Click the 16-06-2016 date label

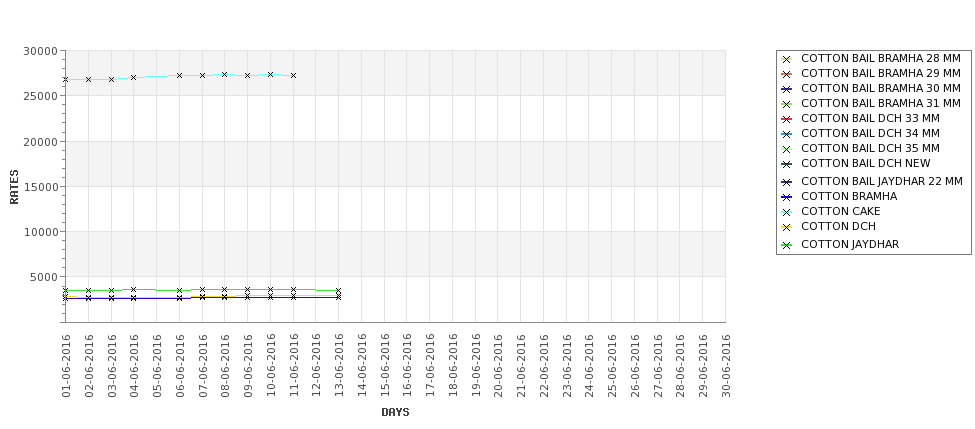407,366
